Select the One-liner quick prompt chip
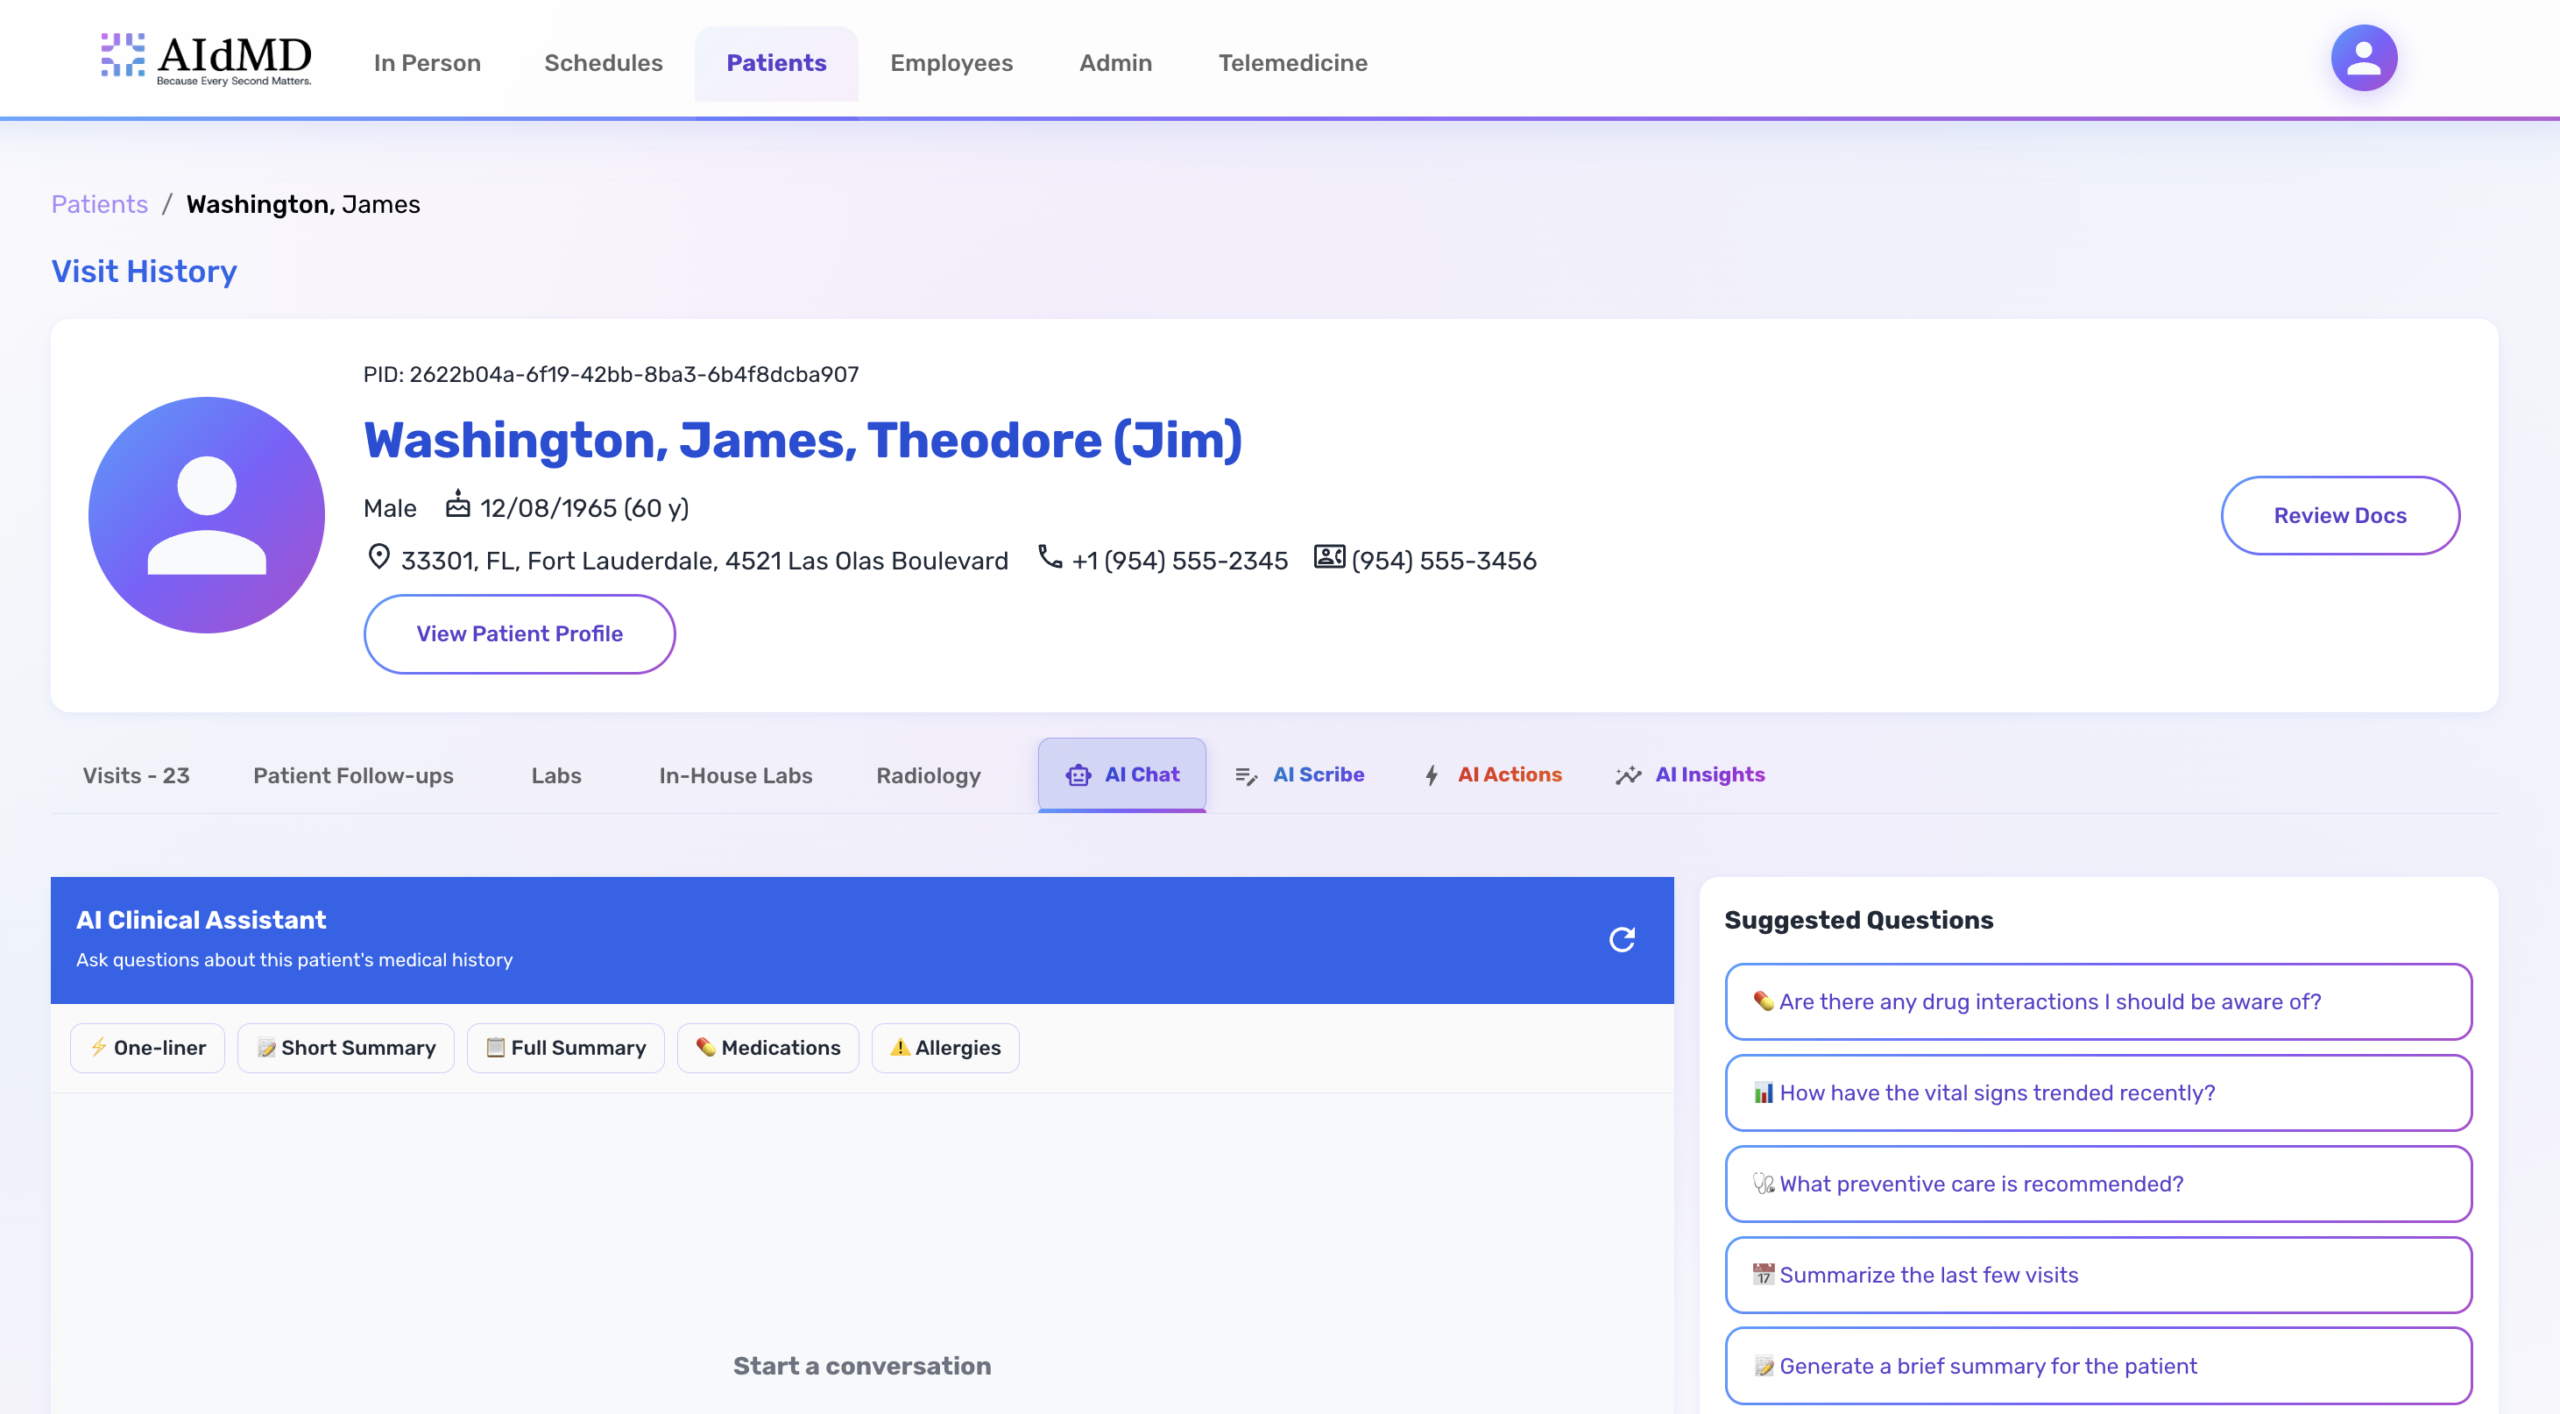The image size is (2560, 1414). click(x=148, y=1047)
